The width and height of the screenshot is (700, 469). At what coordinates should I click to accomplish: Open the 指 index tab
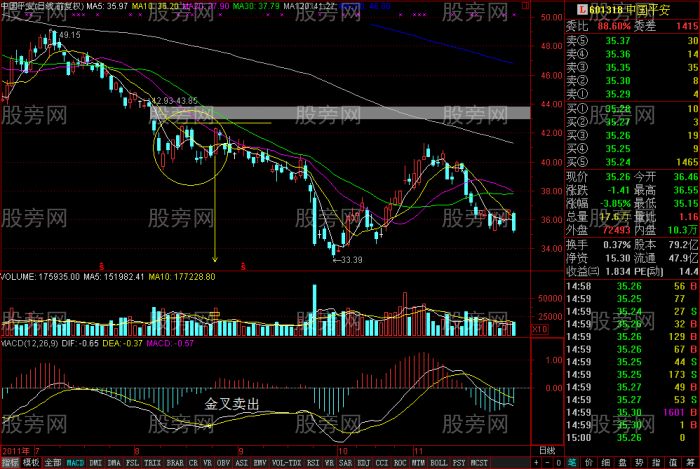point(657,463)
